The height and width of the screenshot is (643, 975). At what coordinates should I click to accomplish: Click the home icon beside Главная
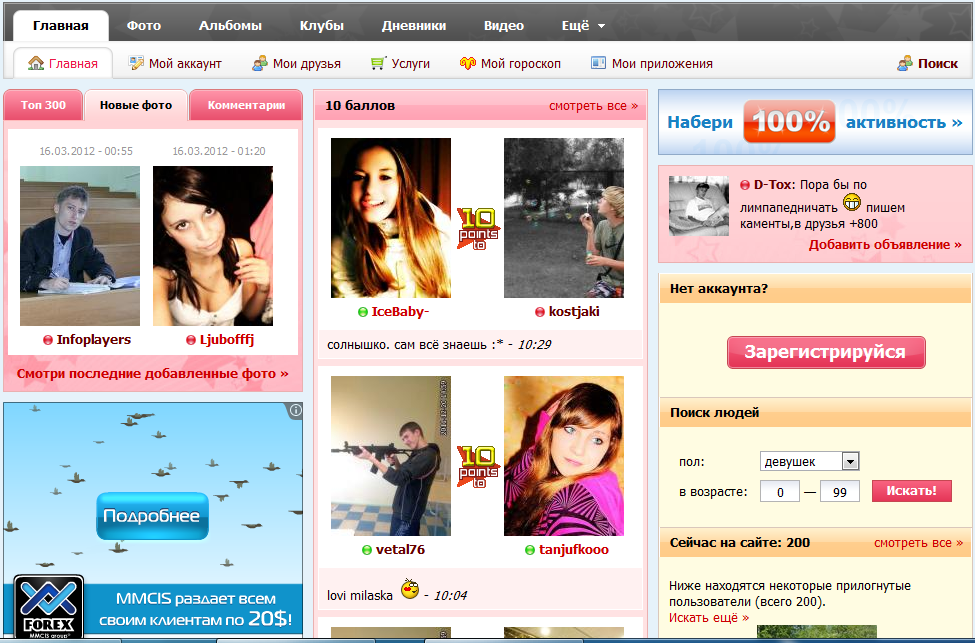[x=36, y=63]
